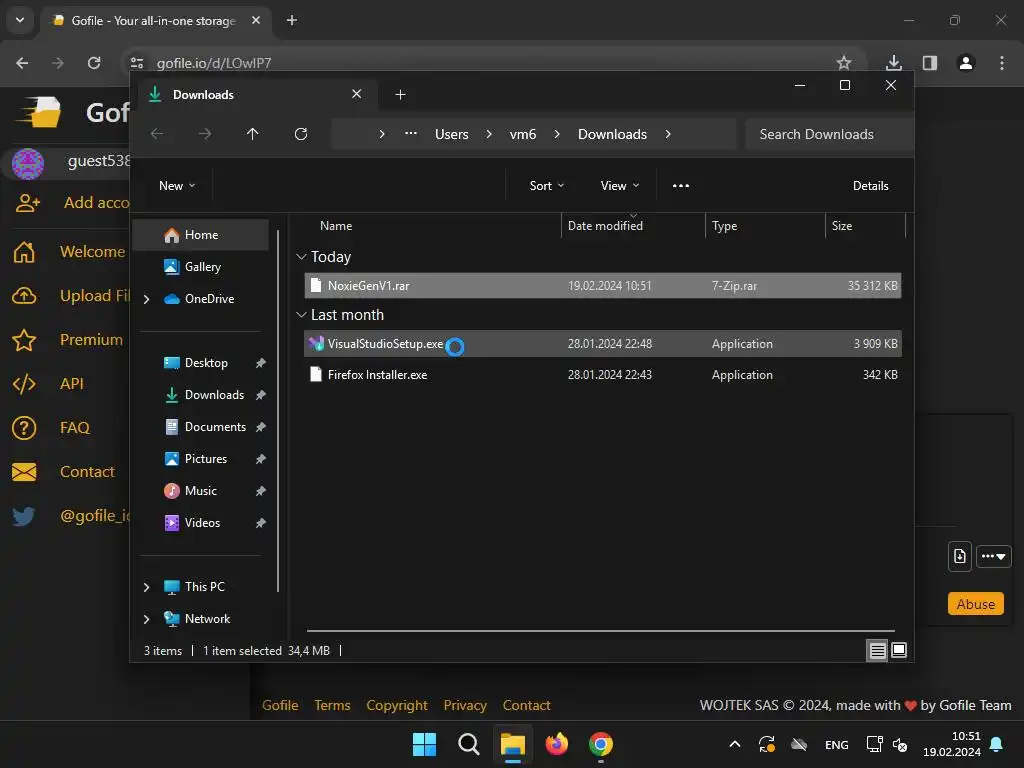Expand This PC in navigation pane
Viewport: 1024px width, 768px height.
(146, 587)
